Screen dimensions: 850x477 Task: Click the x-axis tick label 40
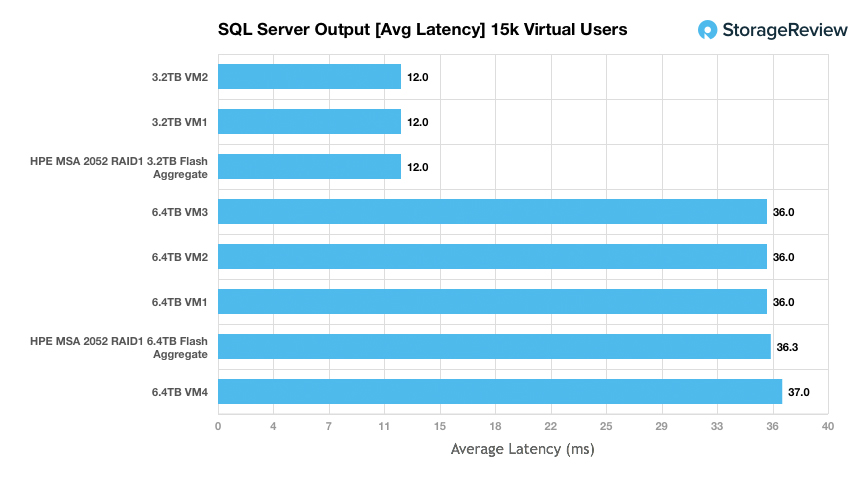[x=828, y=426]
